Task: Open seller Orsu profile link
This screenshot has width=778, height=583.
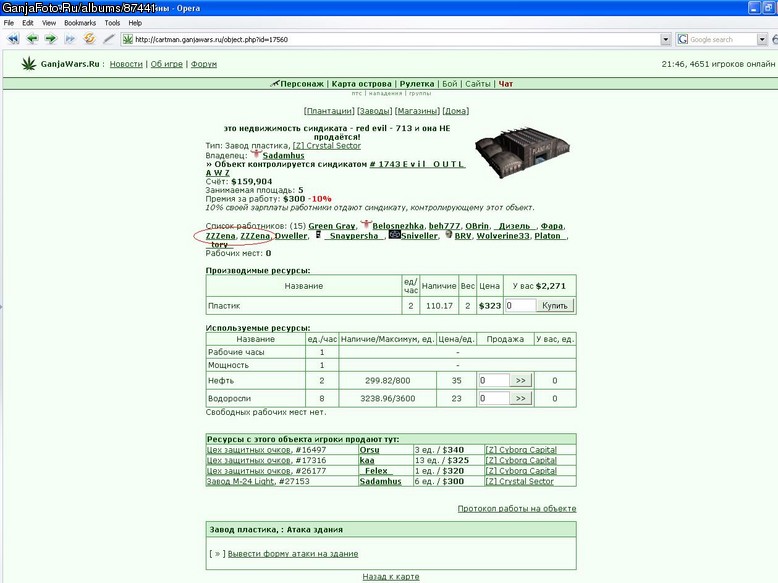Action: tap(369, 450)
